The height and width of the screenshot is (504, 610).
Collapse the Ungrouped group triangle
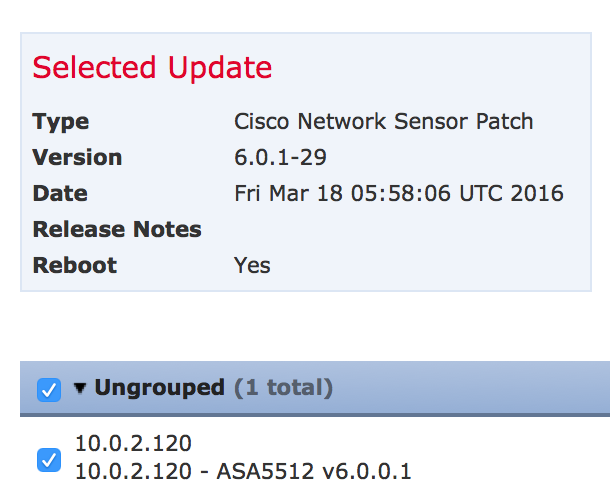point(80,388)
